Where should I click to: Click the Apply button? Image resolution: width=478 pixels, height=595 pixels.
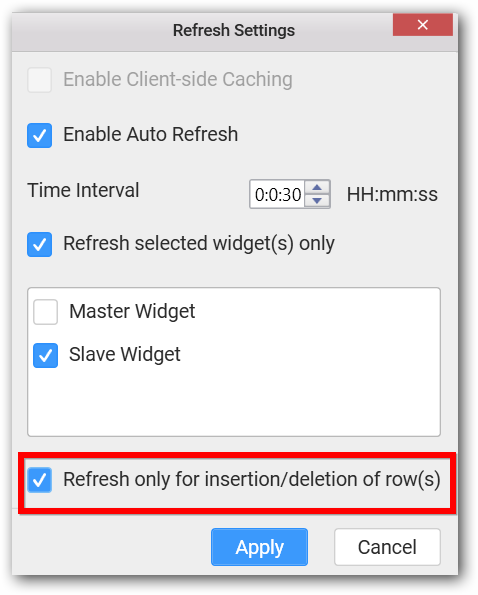(259, 547)
